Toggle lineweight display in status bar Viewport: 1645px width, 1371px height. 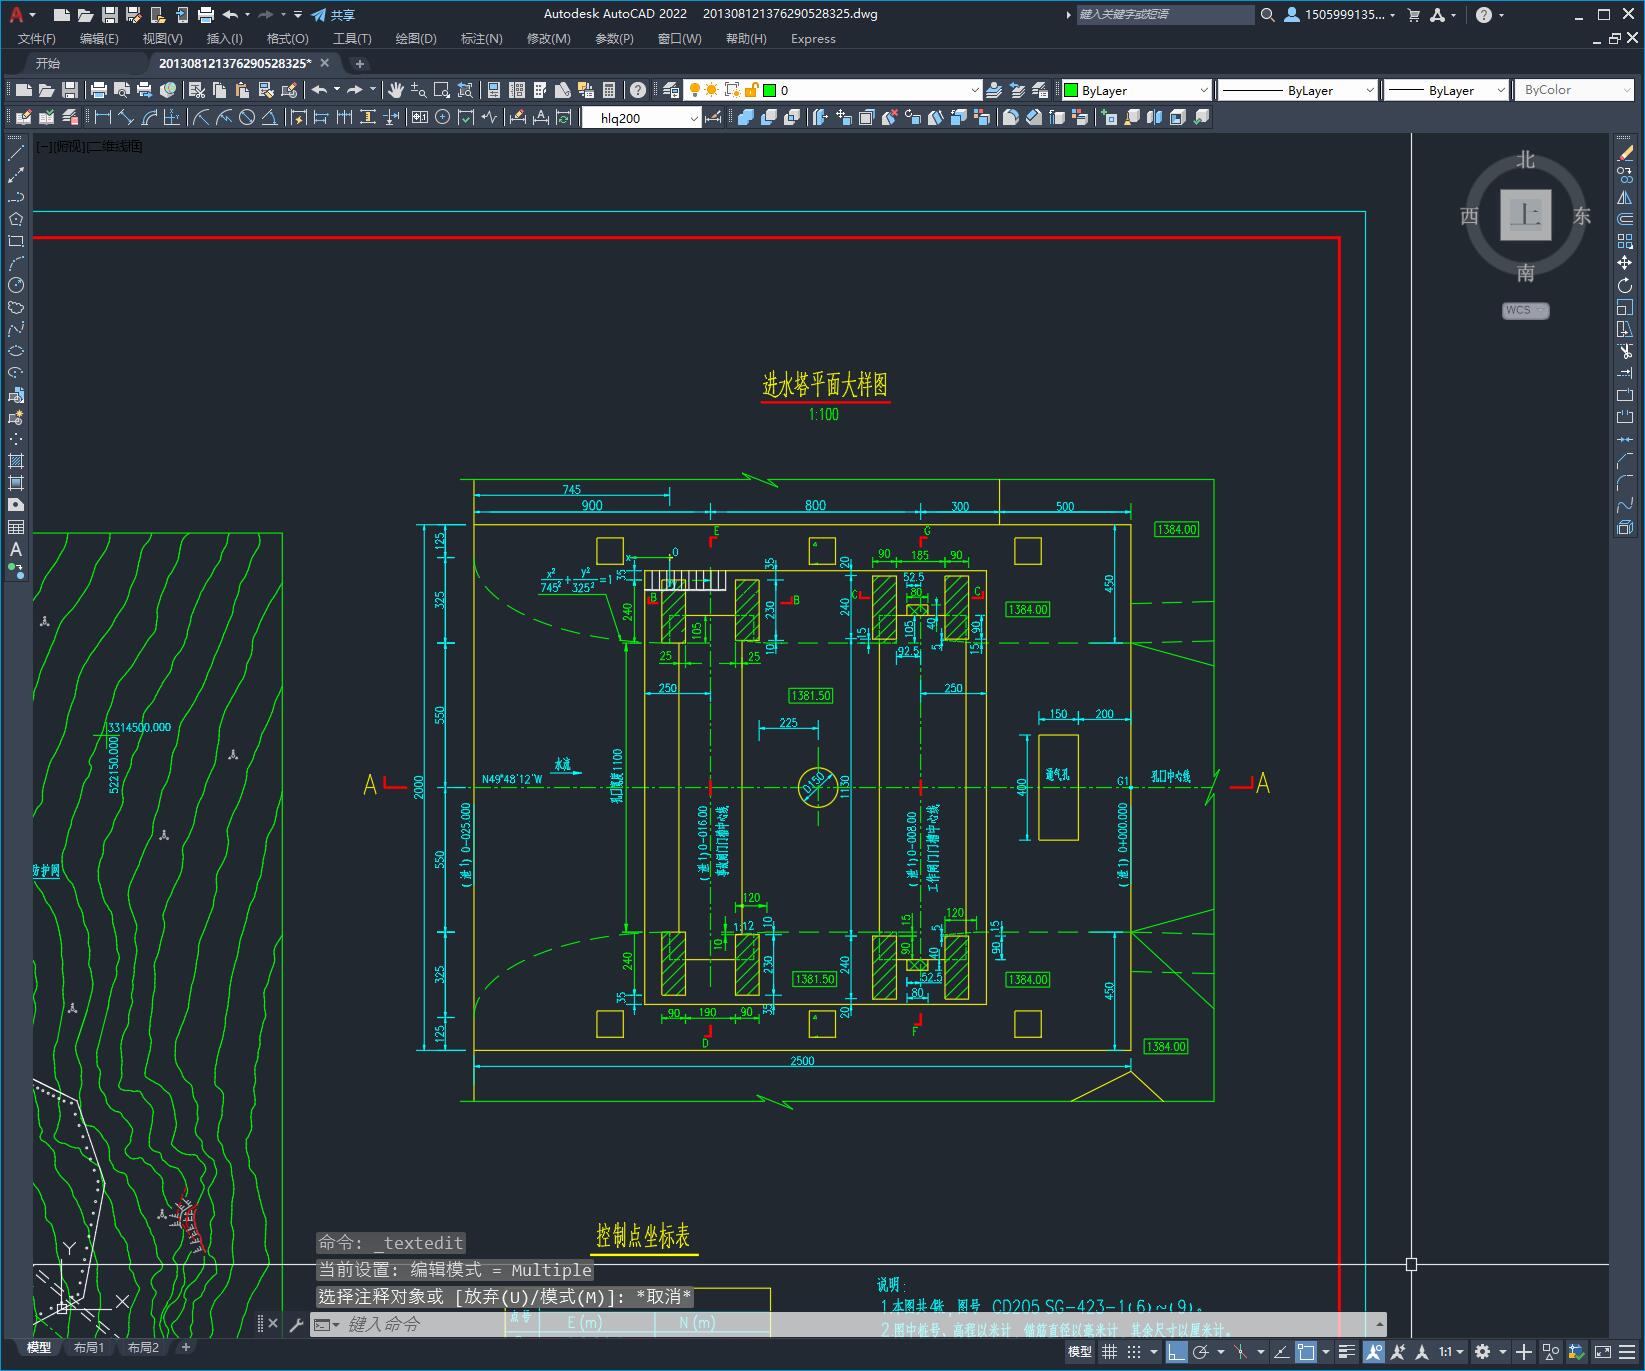1347,1352
